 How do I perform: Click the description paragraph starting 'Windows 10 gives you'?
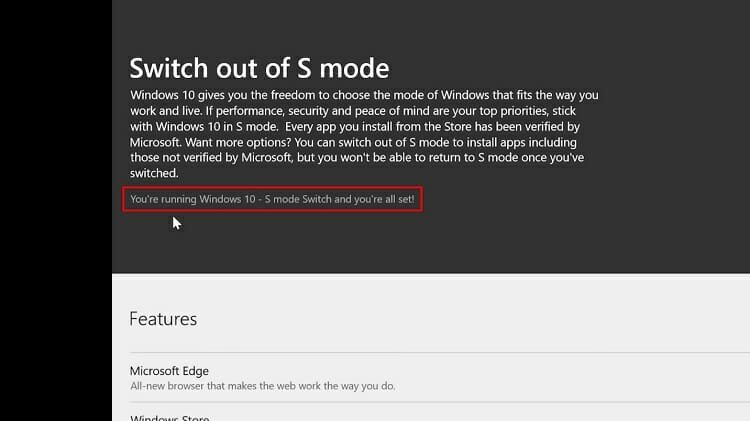tap(364, 134)
